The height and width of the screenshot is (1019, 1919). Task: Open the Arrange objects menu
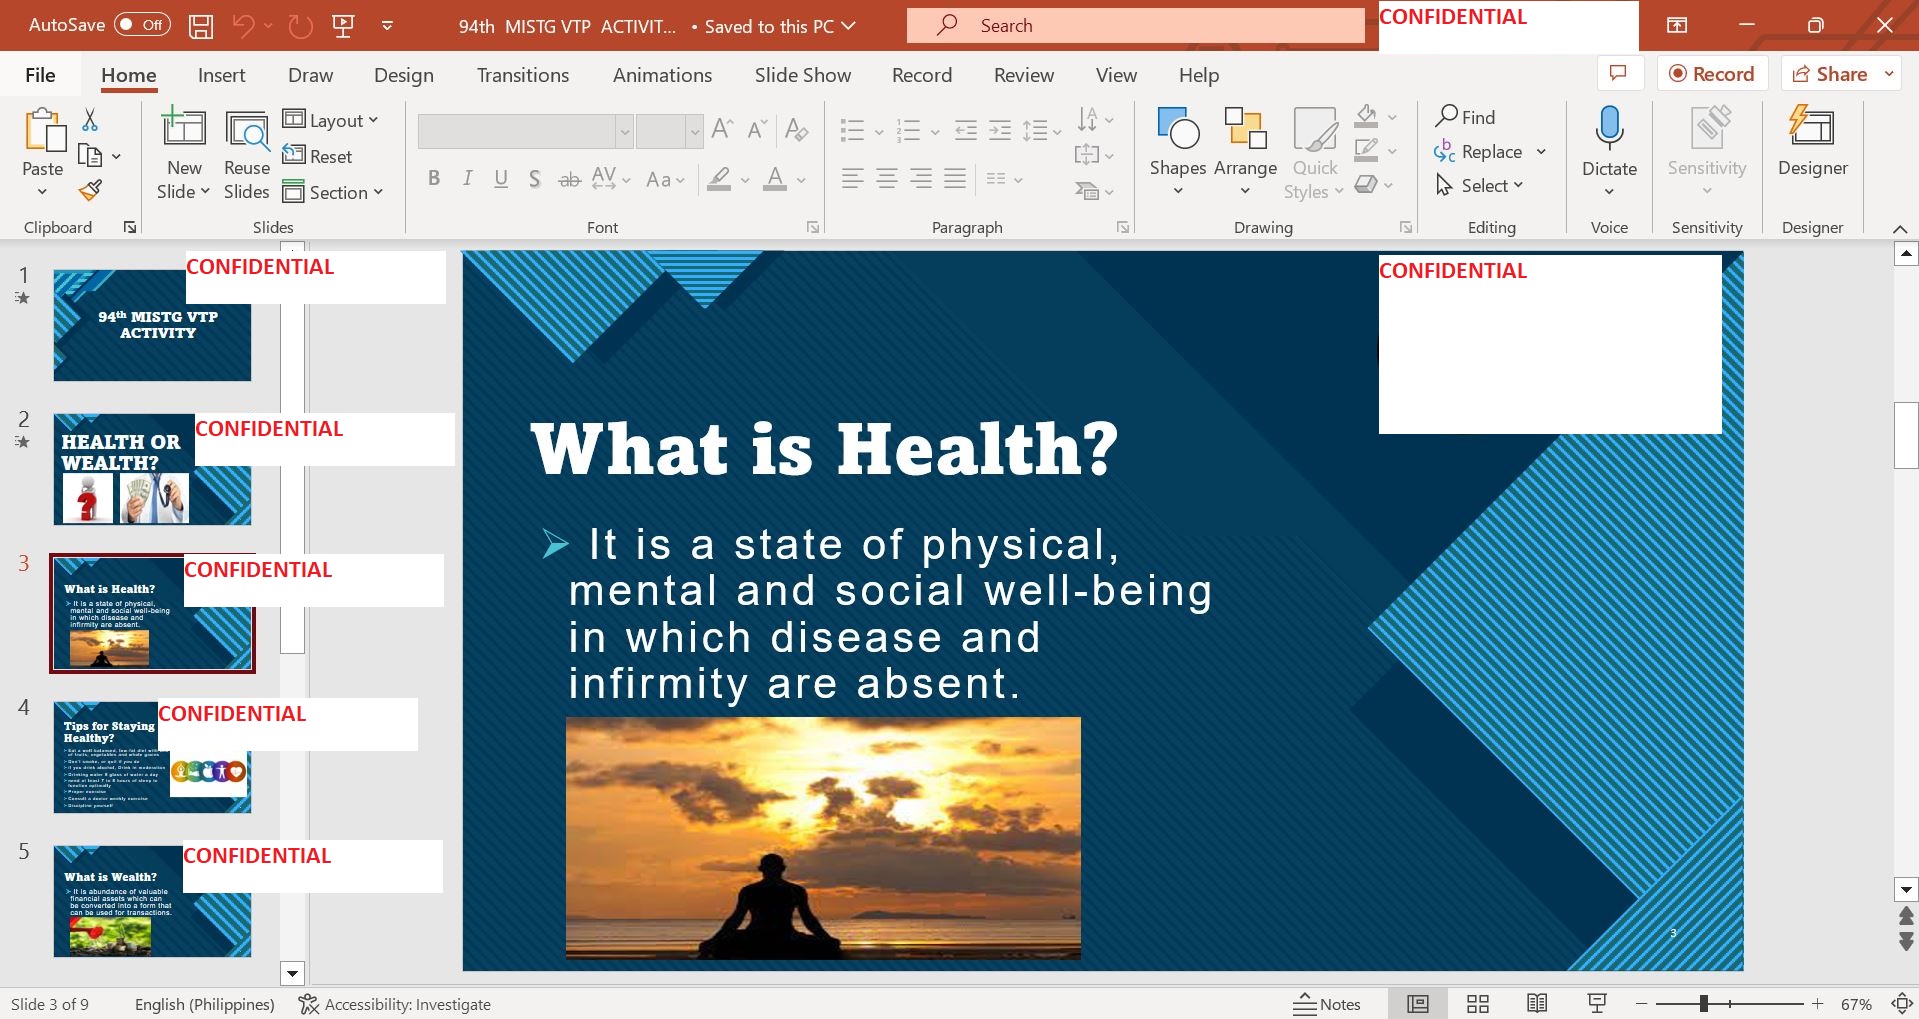(1245, 152)
